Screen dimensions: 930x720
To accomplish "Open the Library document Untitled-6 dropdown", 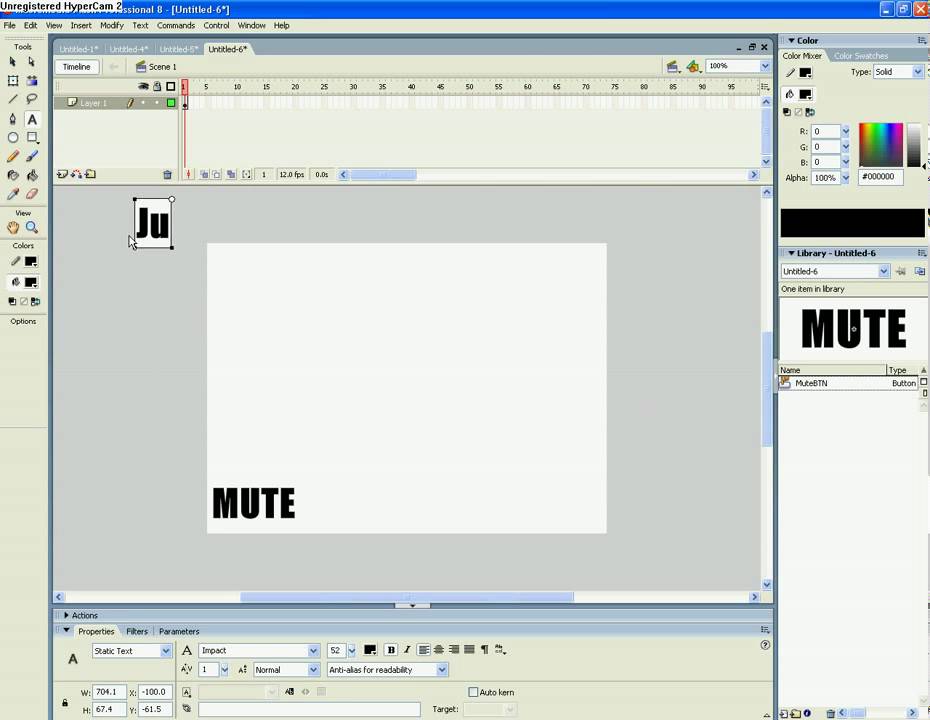I will 884,272.
